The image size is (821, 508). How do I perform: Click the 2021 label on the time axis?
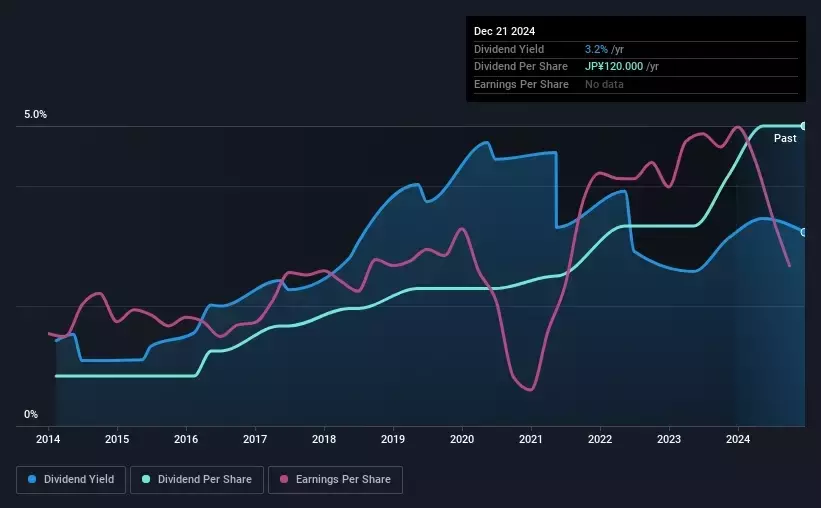click(530, 439)
